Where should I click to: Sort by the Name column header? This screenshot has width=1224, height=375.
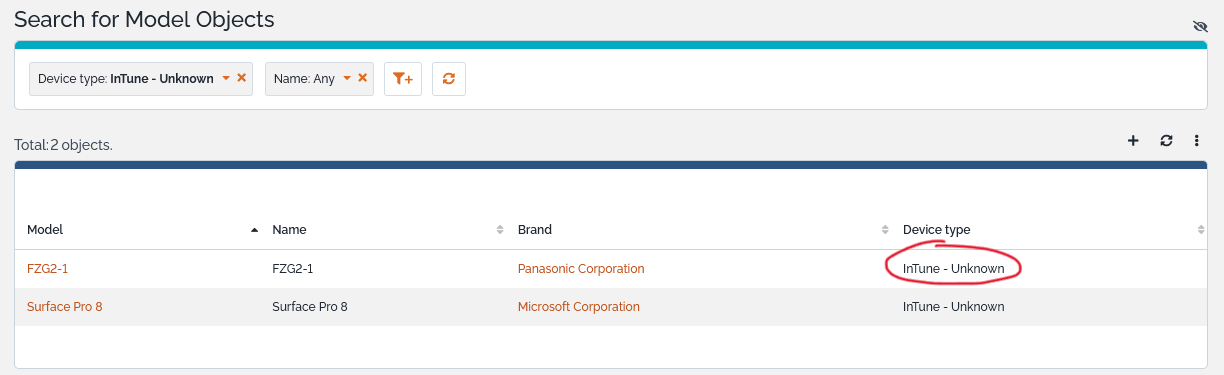pyautogui.click(x=289, y=230)
